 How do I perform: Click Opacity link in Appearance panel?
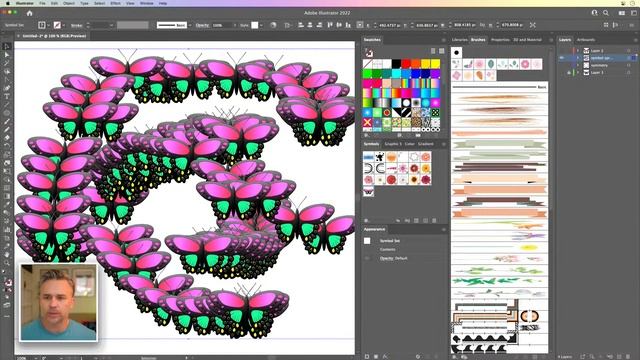tap(387, 258)
